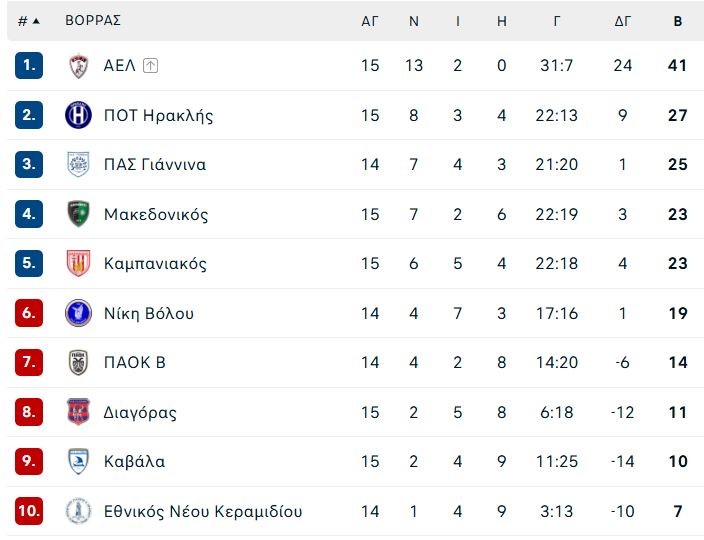This screenshot has width=704, height=540.
Task: Click the ΑΕΛ team crest
Action: tap(79, 66)
